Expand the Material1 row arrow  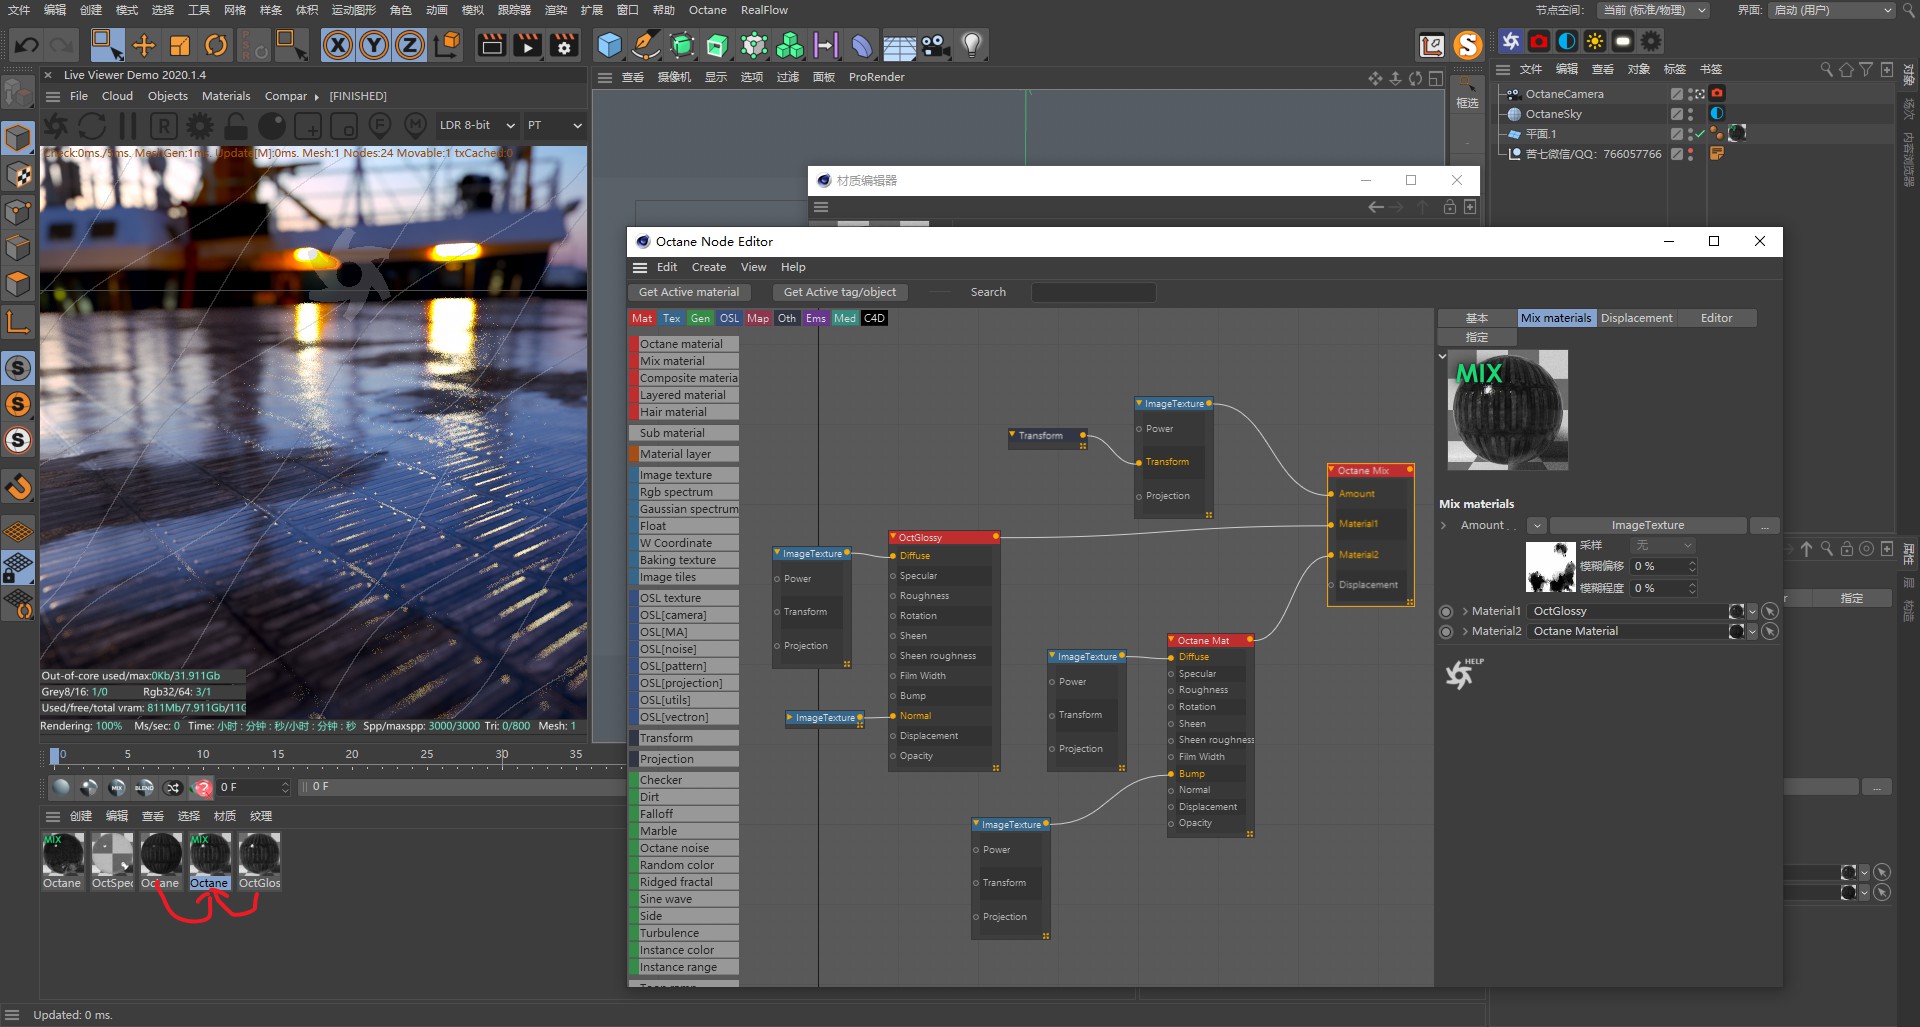pyautogui.click(x=1465, y=611)
